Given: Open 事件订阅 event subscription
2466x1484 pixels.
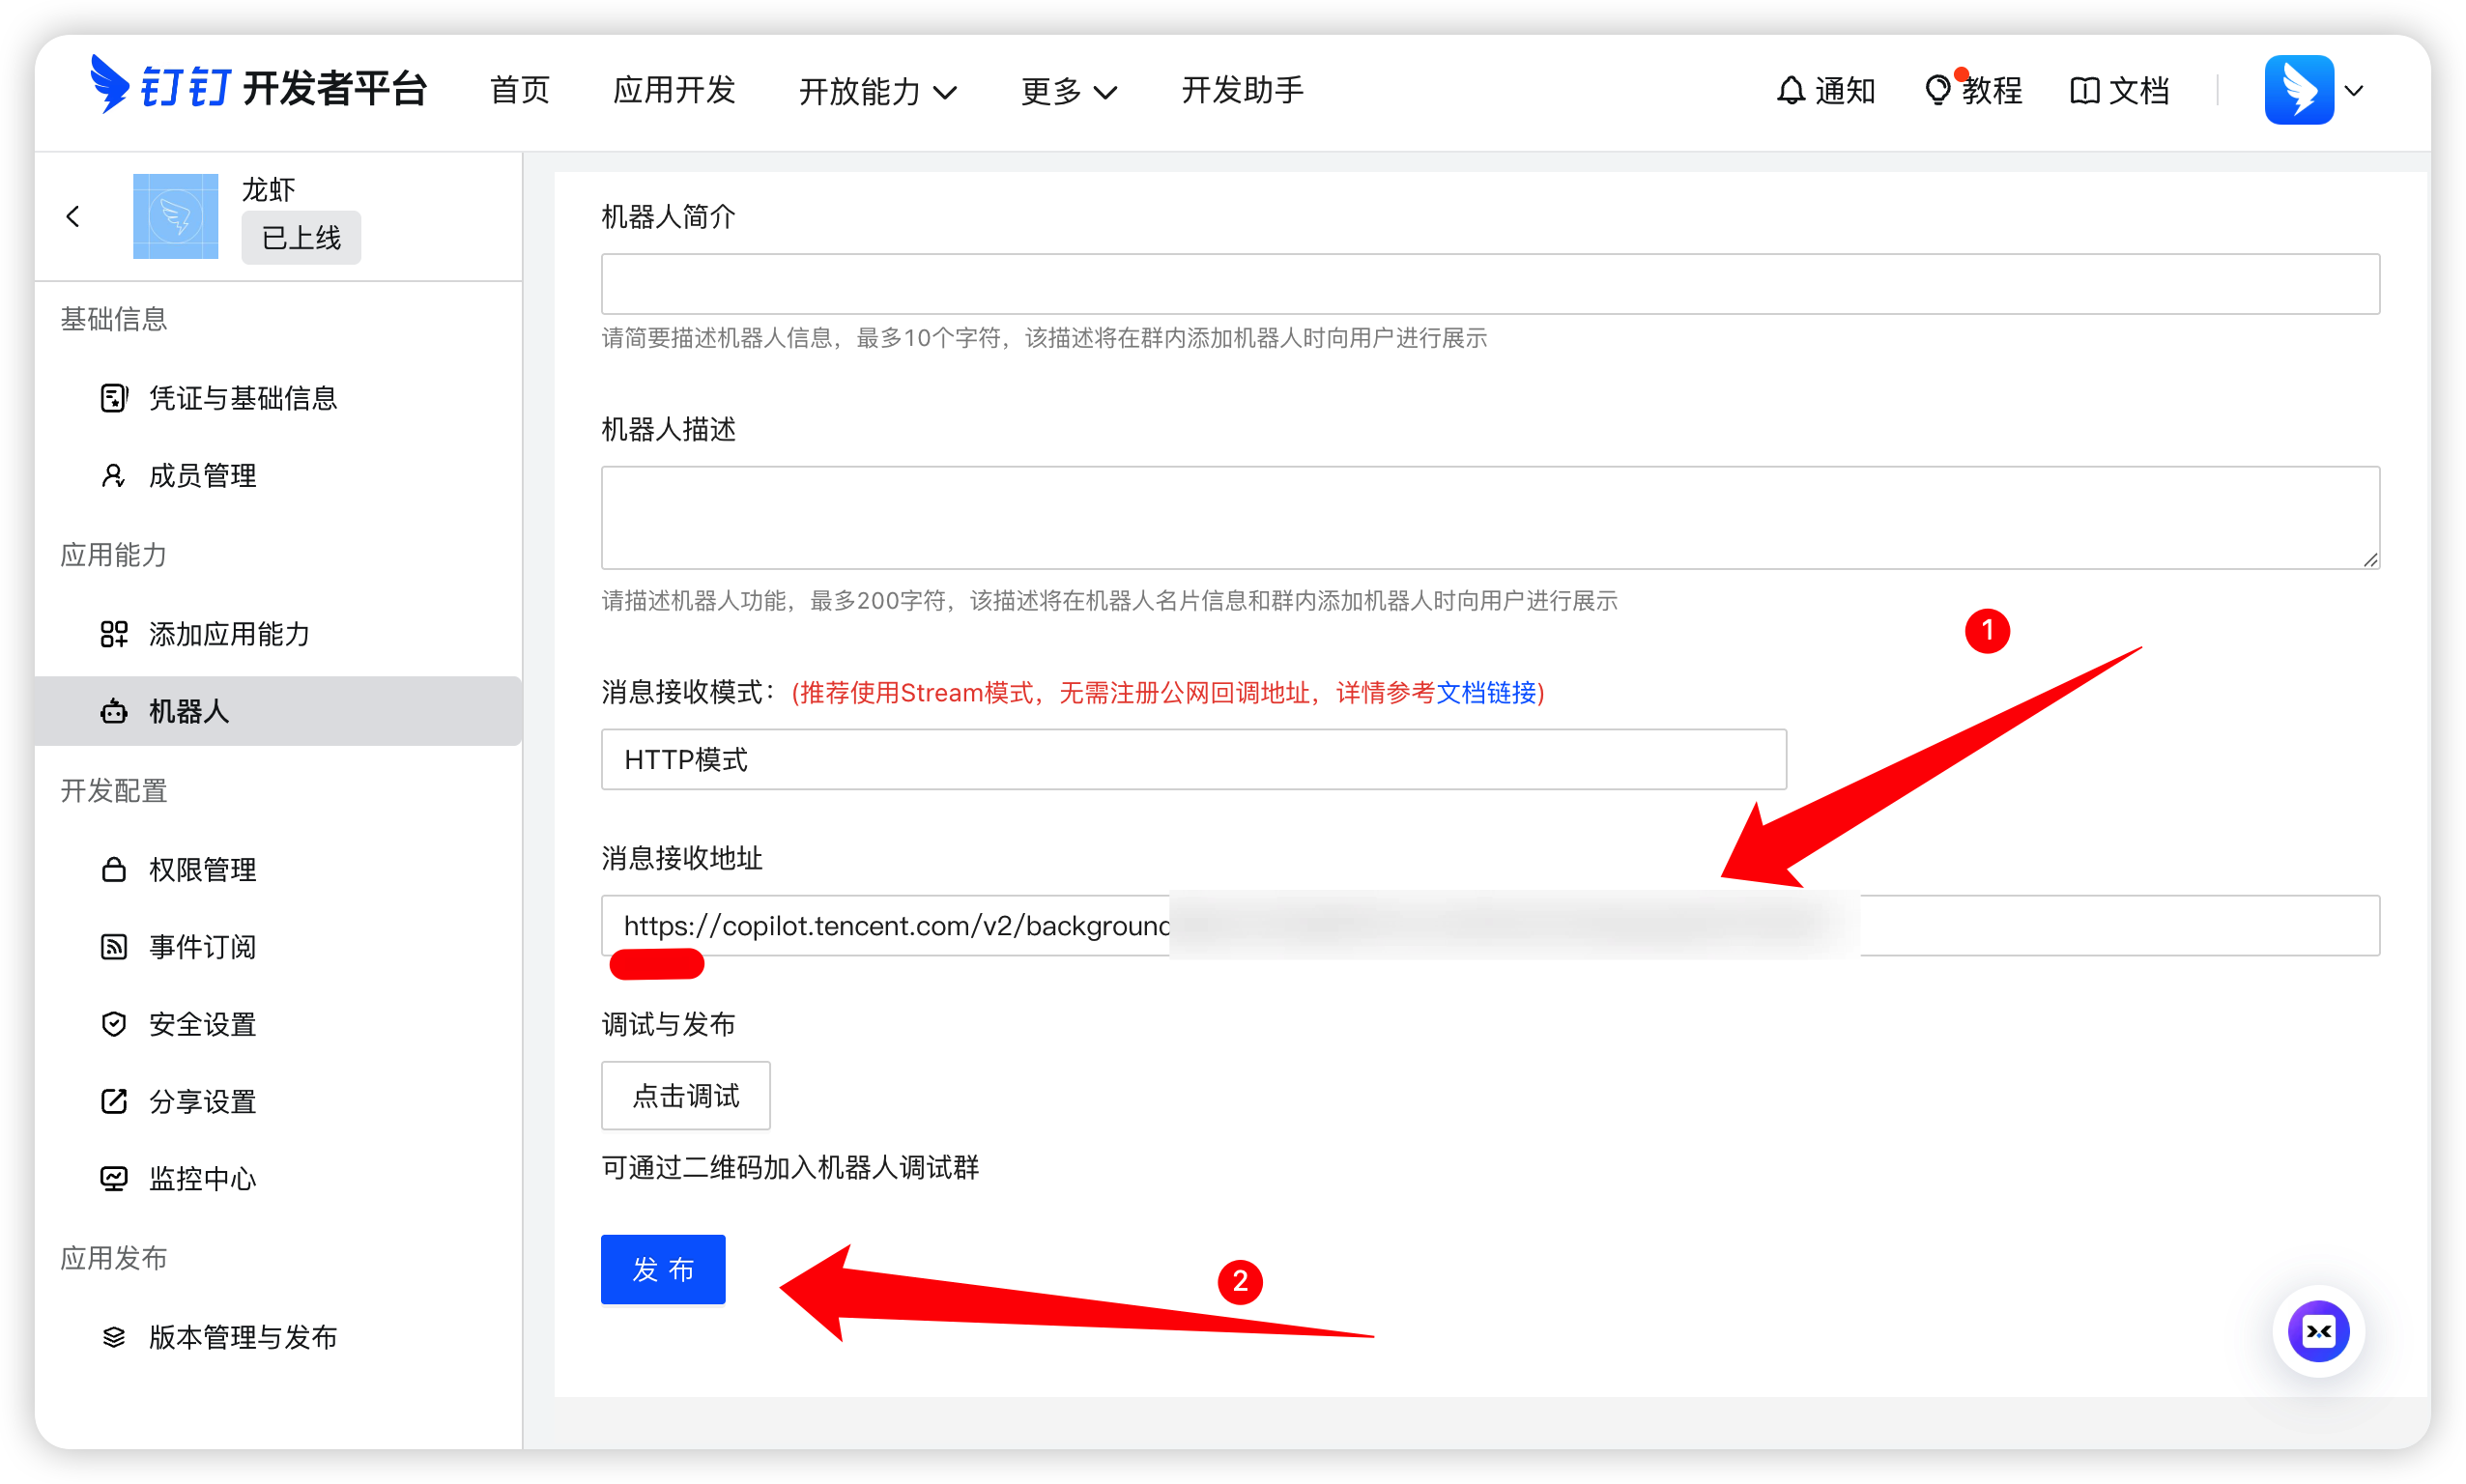Looking at the screenshot, I should 202,946.
